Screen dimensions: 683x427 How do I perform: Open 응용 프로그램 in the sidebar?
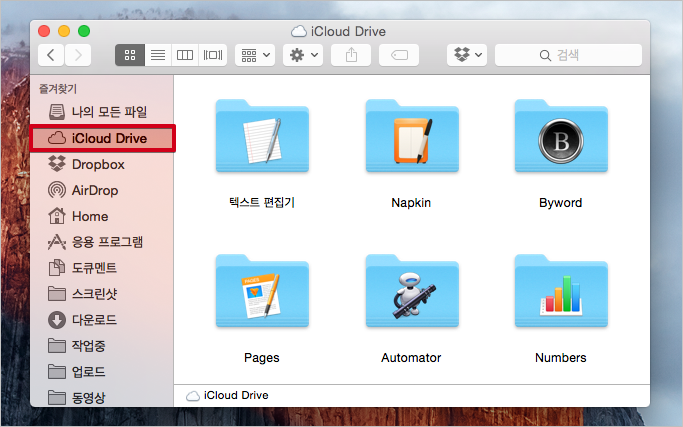(x=102, y=242)
